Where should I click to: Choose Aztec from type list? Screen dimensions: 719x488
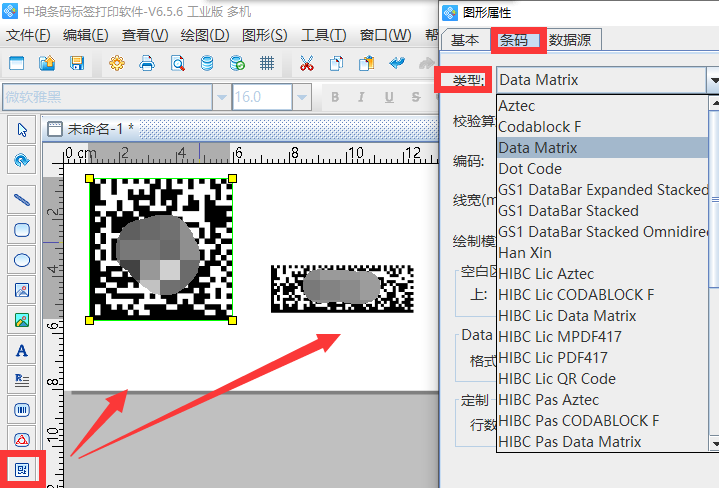[603, 106]
